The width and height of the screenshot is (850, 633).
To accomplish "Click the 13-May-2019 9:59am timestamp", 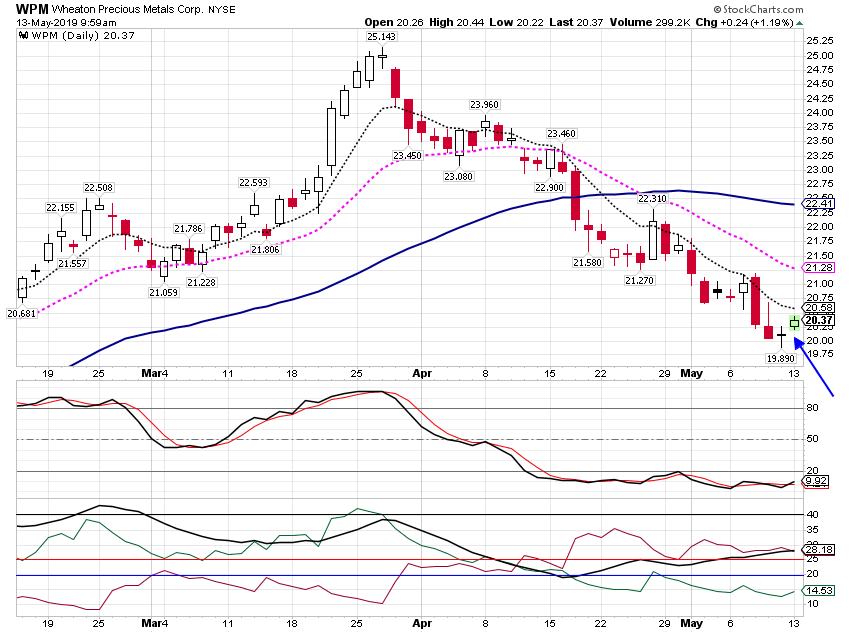I will [66, 23].
